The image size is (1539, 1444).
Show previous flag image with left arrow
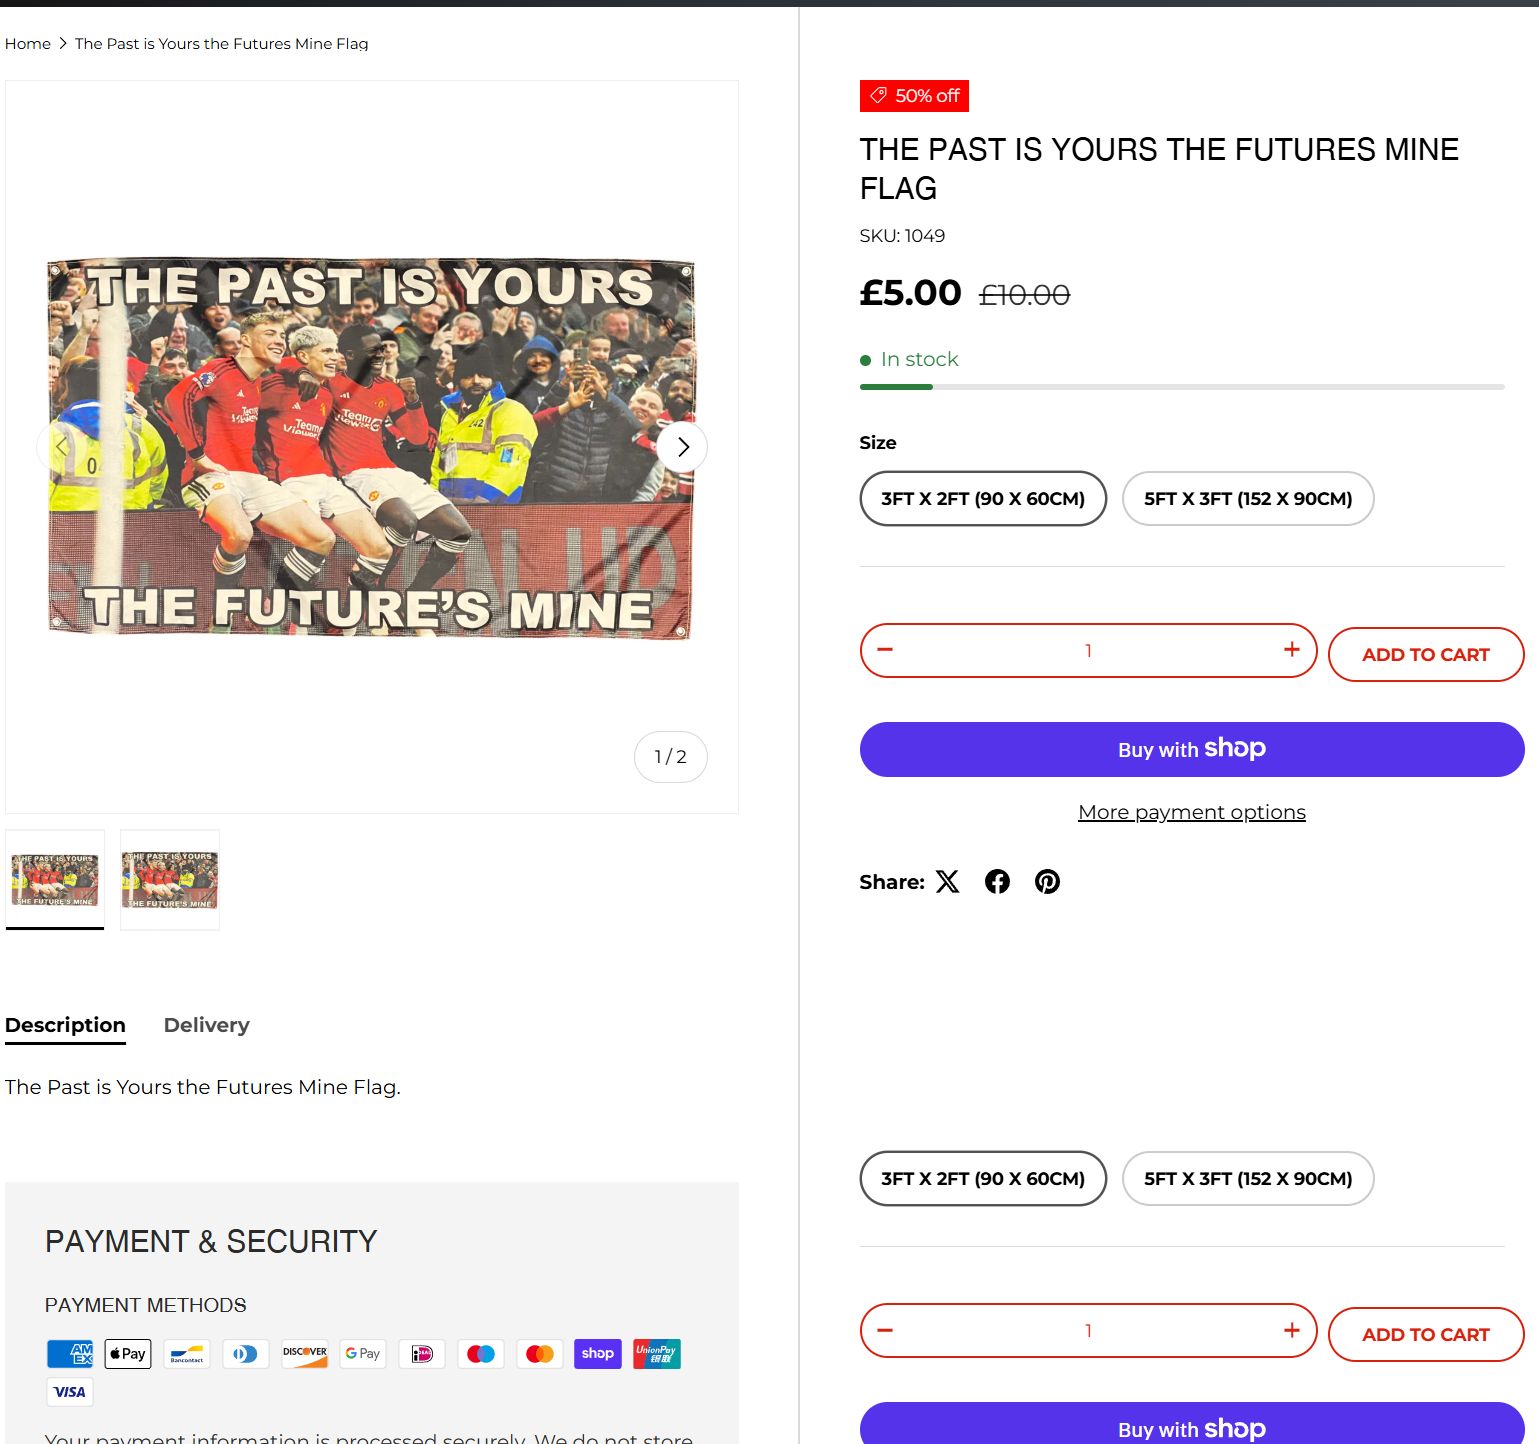tap(61, 447)
